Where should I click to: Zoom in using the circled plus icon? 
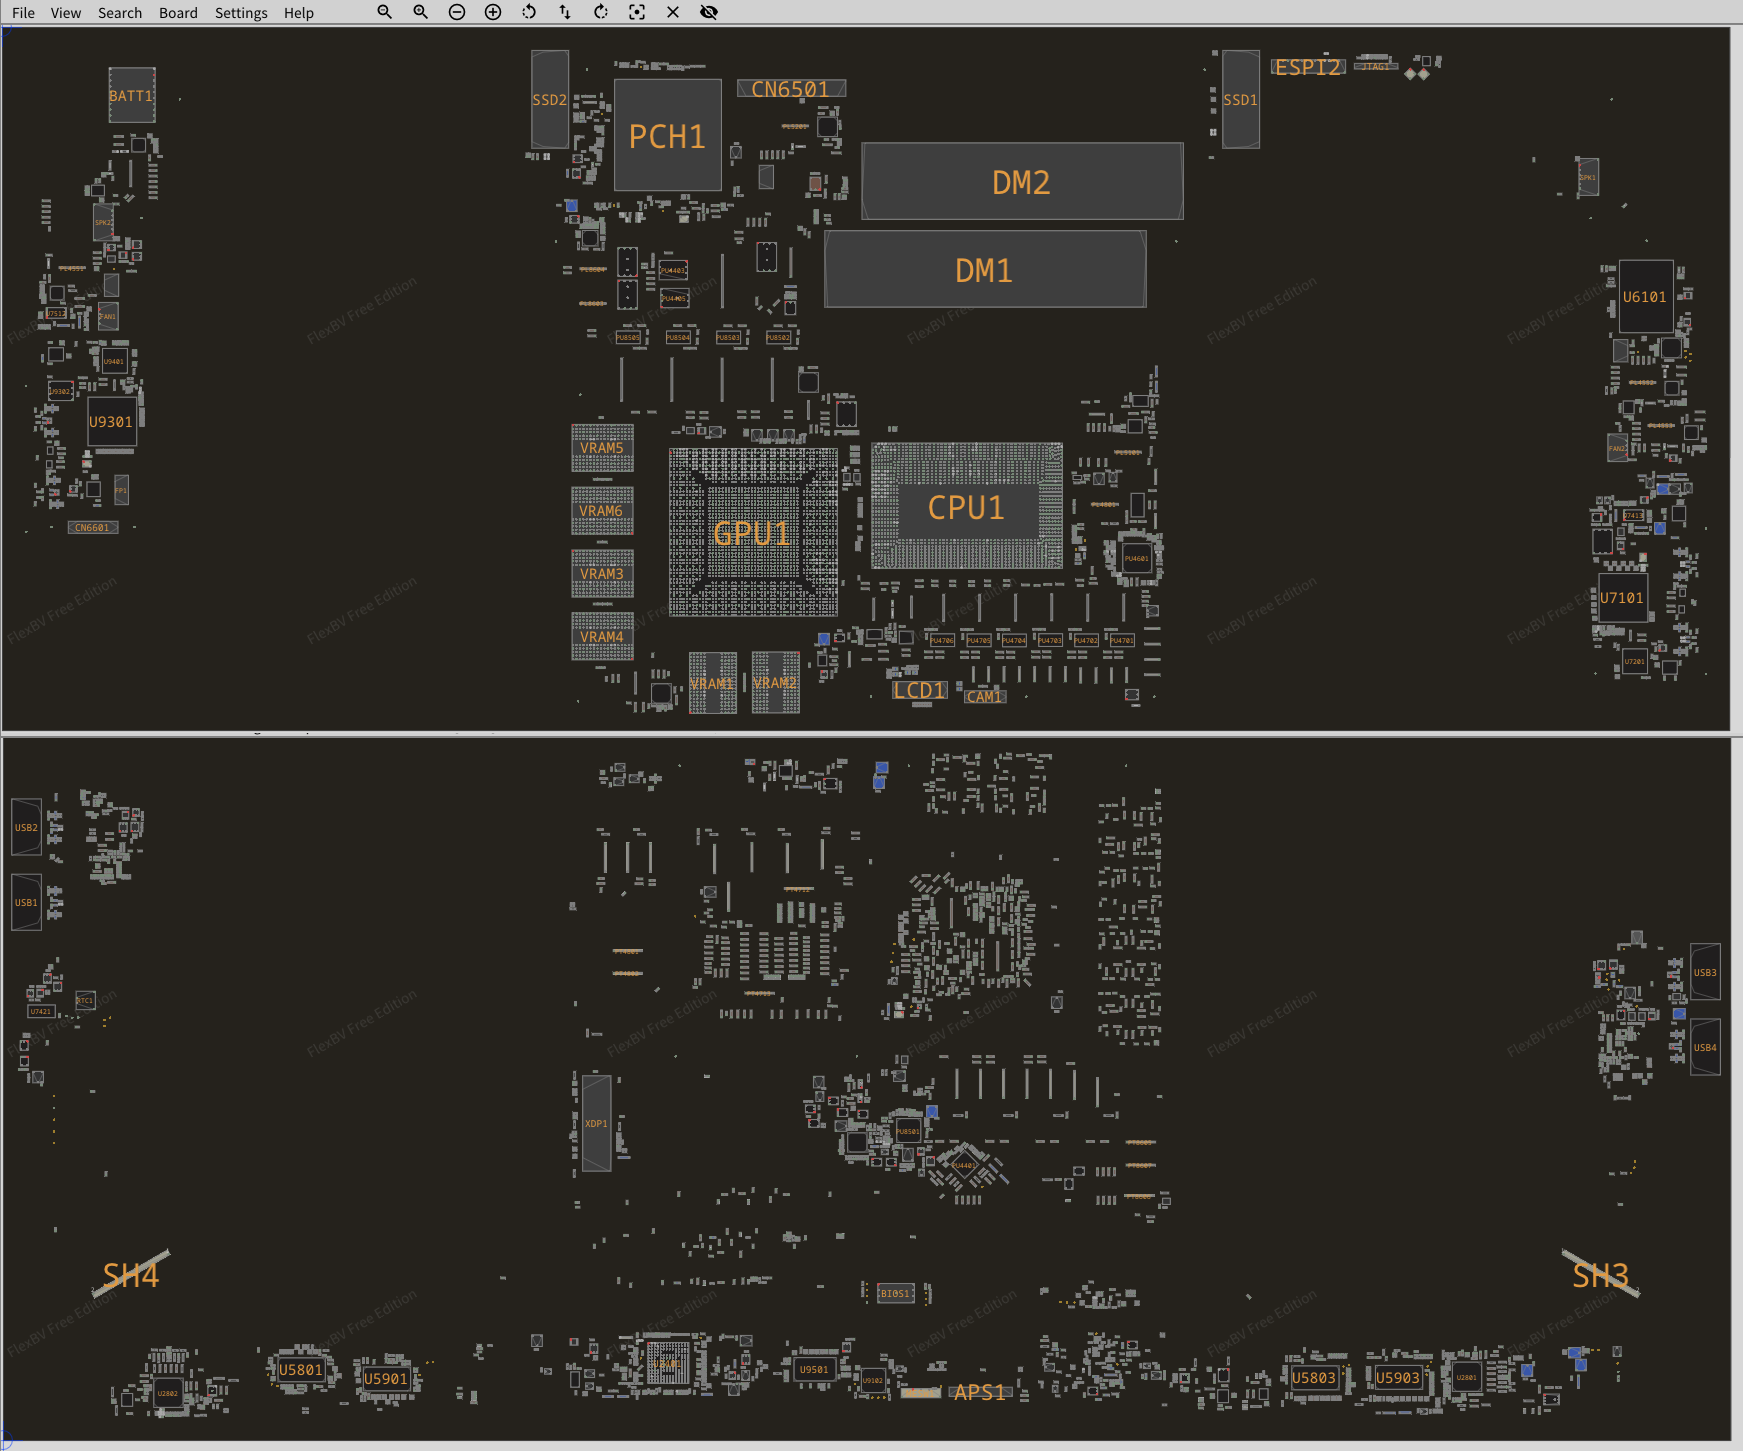pos(493,12)
